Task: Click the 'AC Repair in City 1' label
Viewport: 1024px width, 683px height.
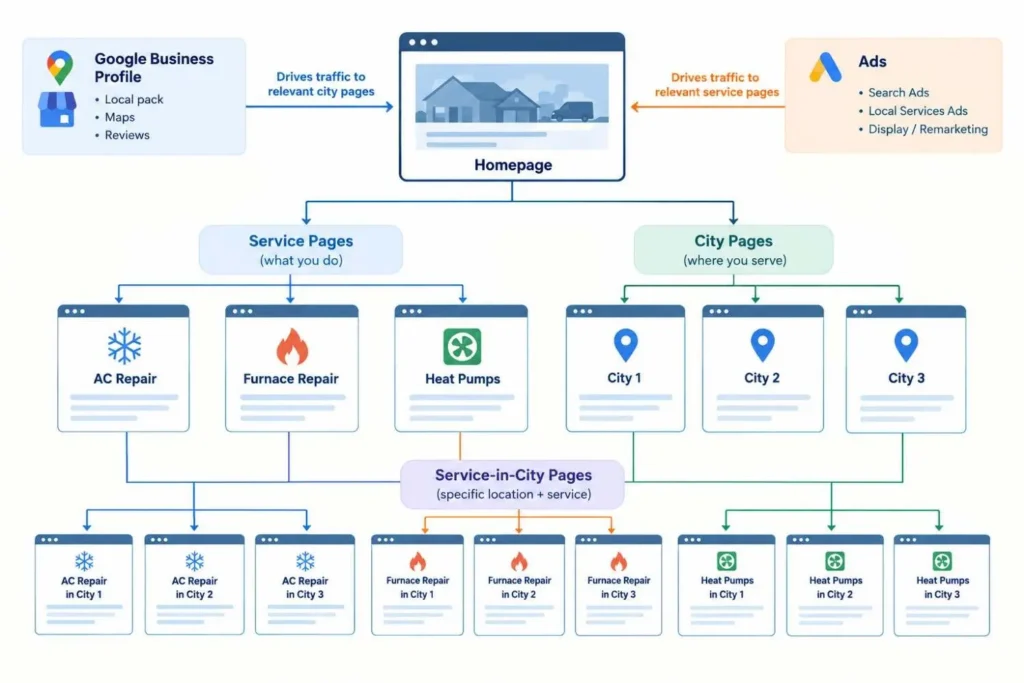Action: pyautogui.click(x=84, y=588)
